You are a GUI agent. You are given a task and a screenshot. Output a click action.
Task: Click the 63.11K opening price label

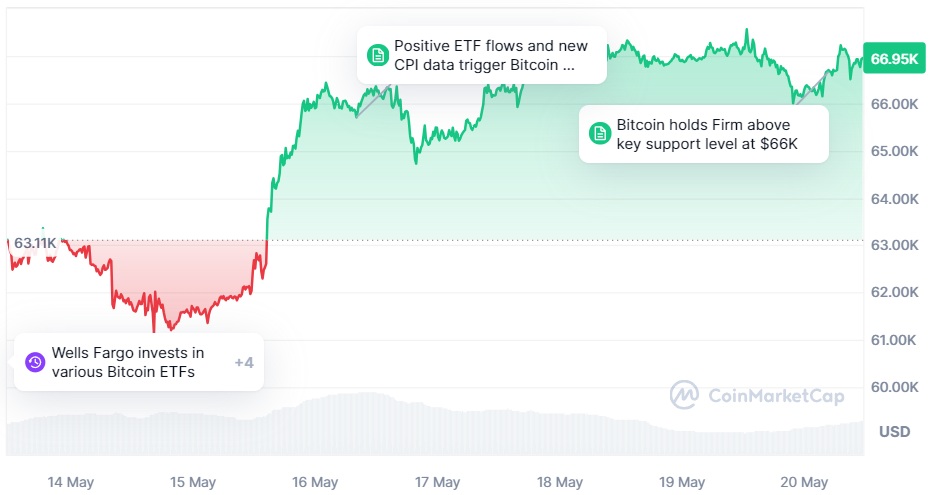click(x=35, y=243)
